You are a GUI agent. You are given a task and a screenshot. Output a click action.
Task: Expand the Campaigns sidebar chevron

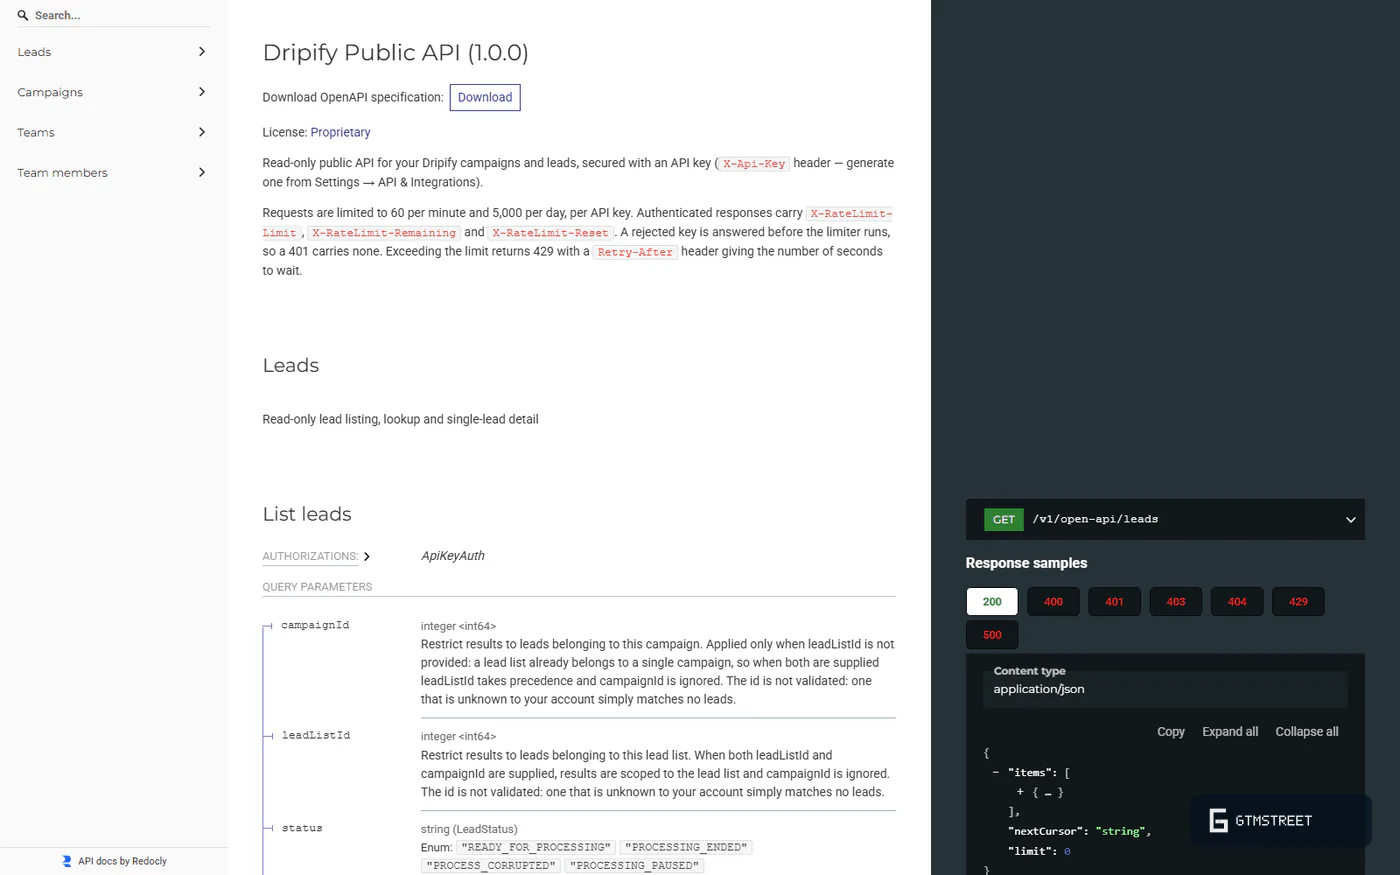point(202,91)
